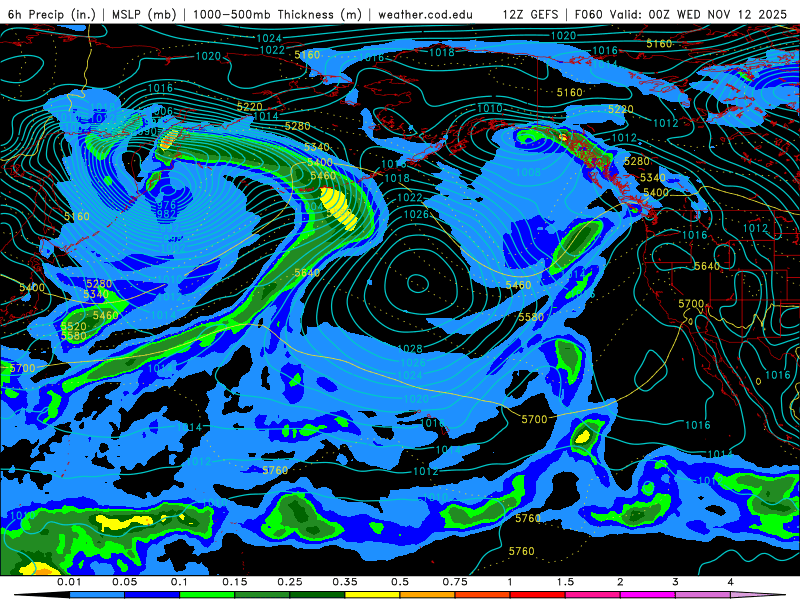Click the '1008' isobar label near Alaska low
This screenshot has width=800, height=600.
[528, 172]
